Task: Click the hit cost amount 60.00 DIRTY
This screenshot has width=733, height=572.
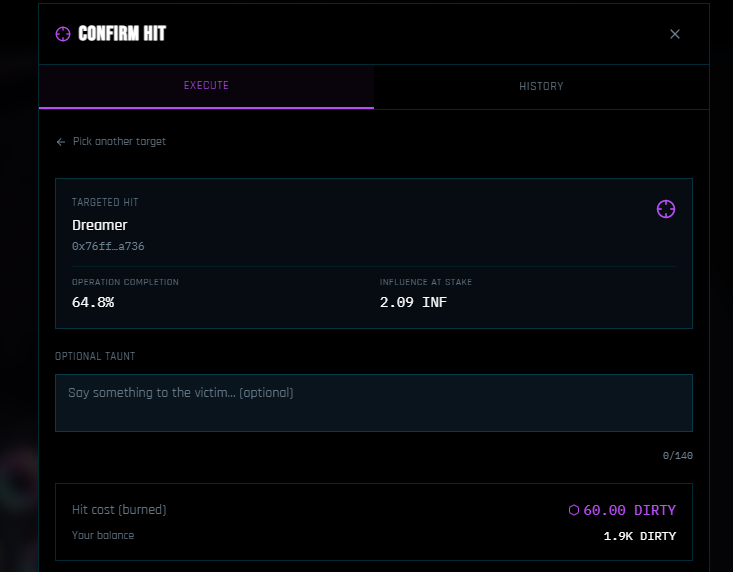Action: point(629,510)
